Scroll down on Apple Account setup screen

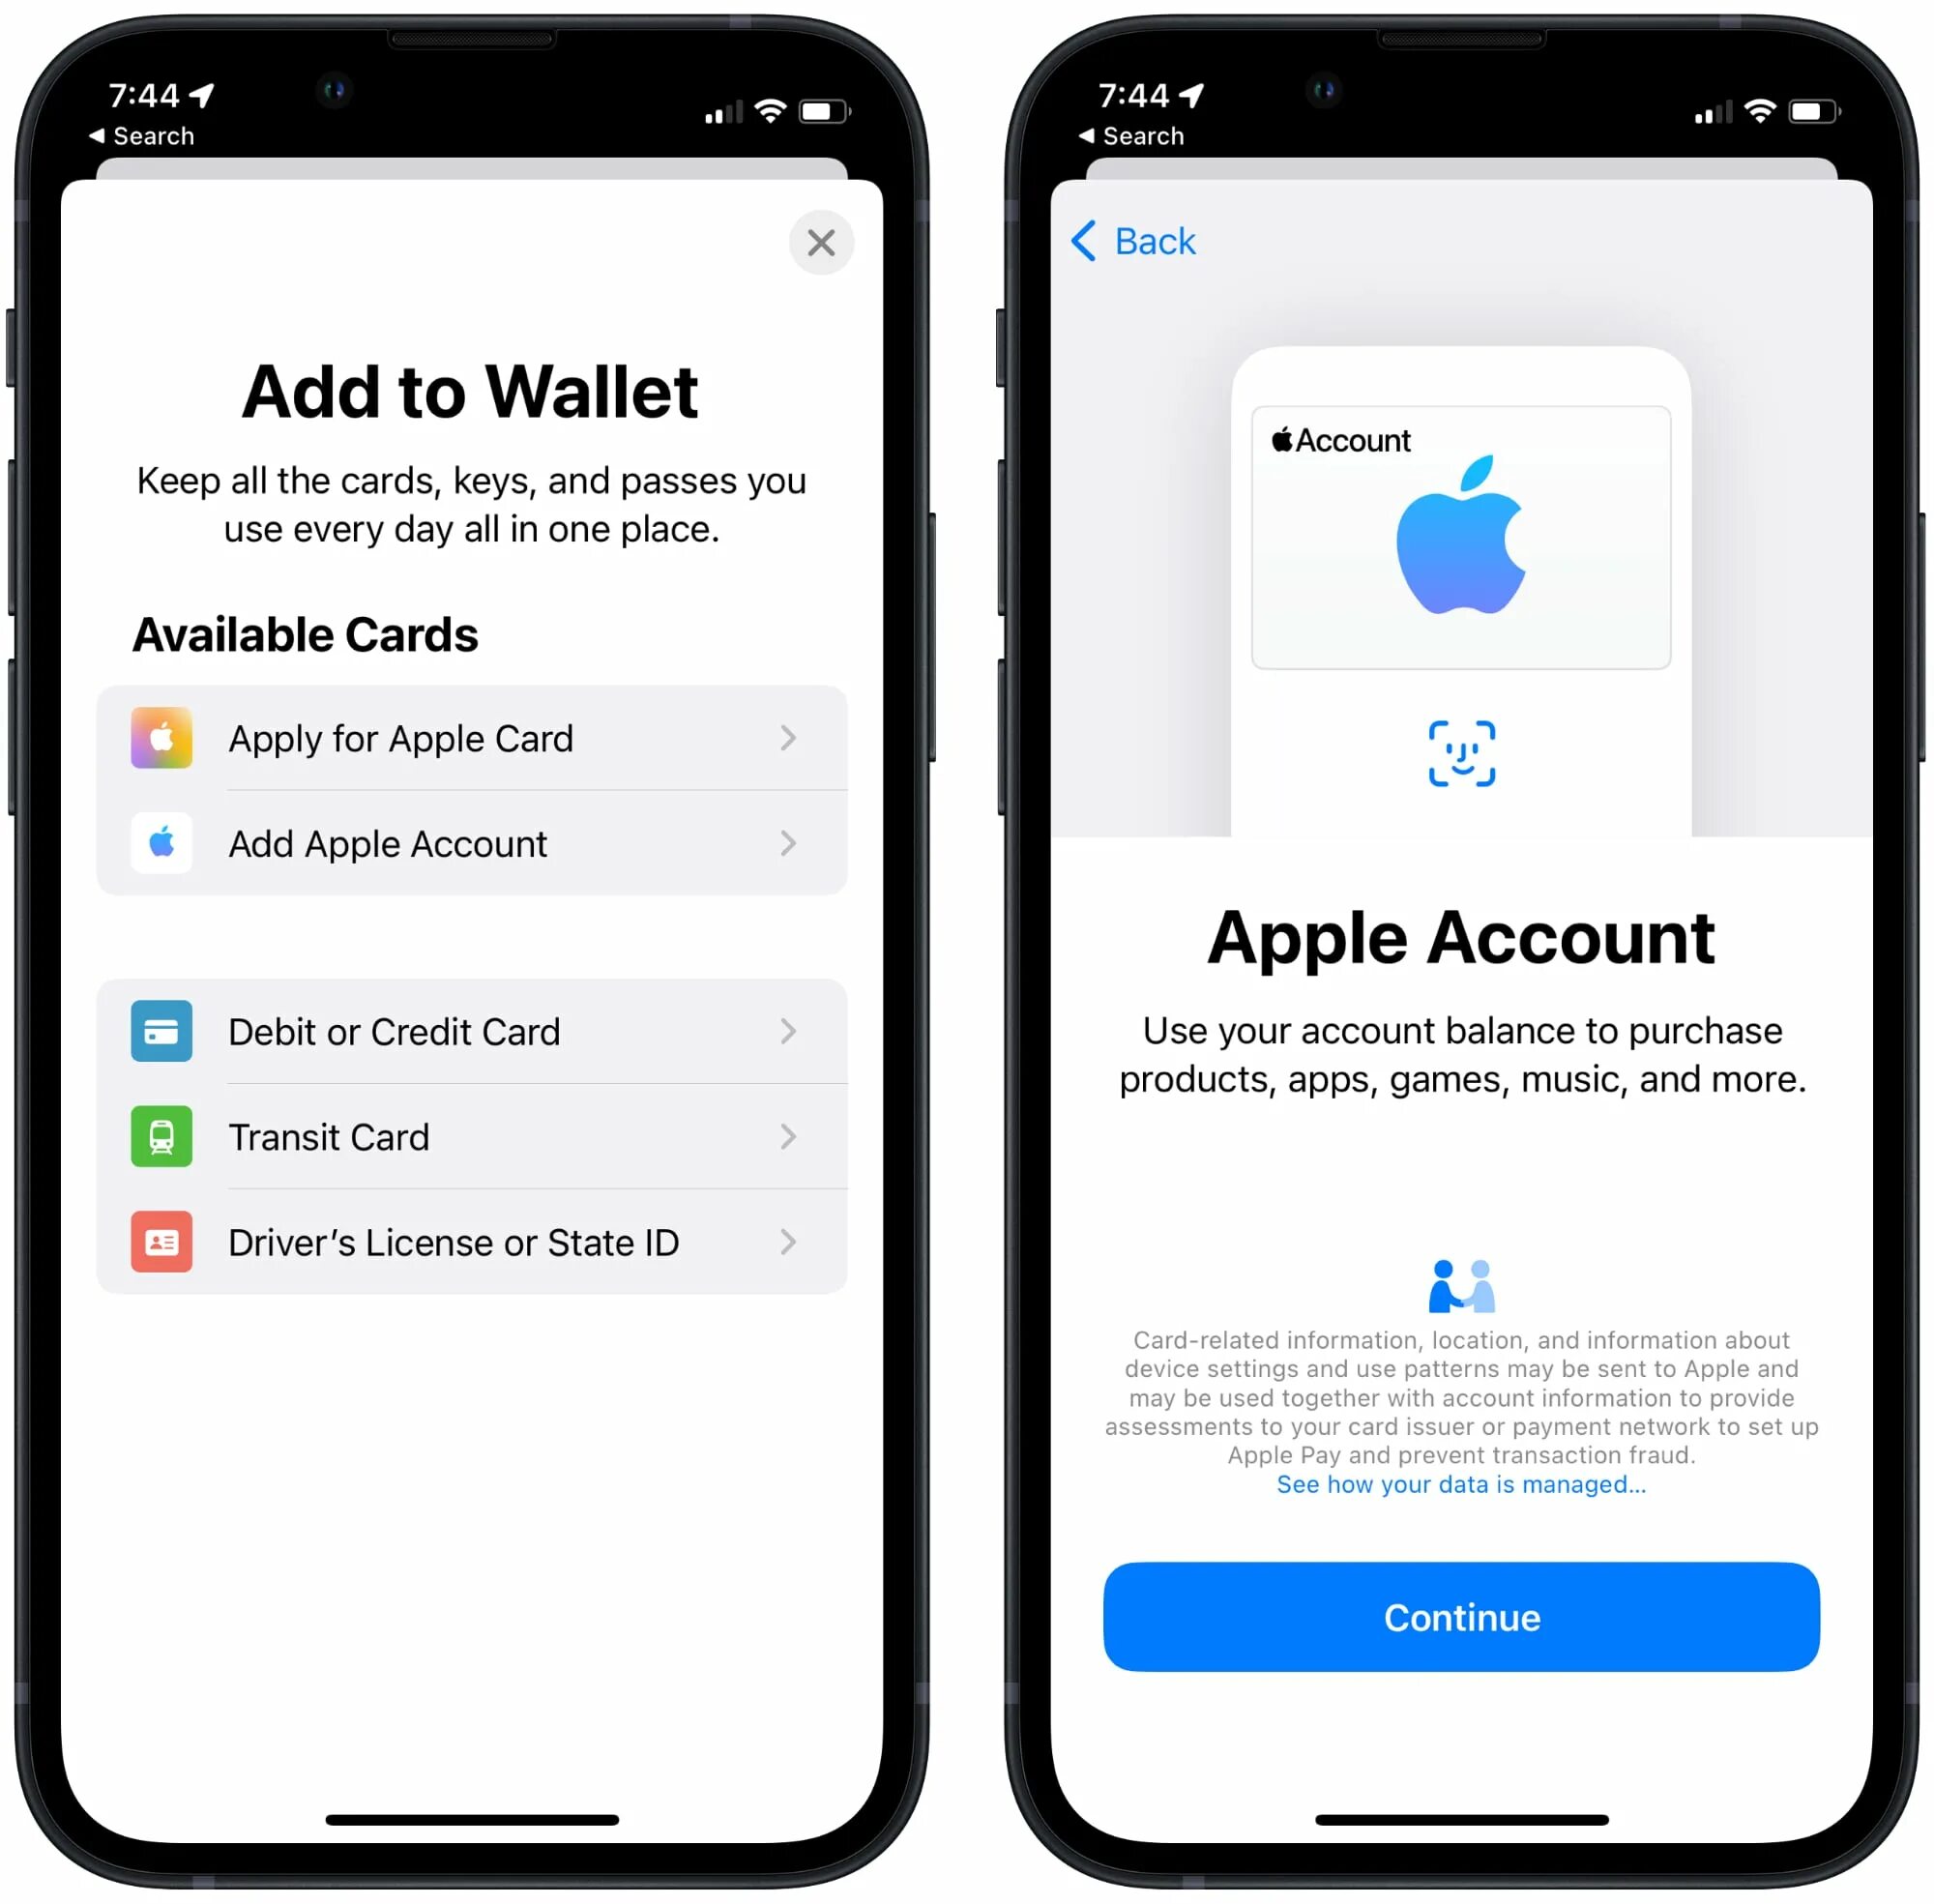click(x=1450, y=1046)
